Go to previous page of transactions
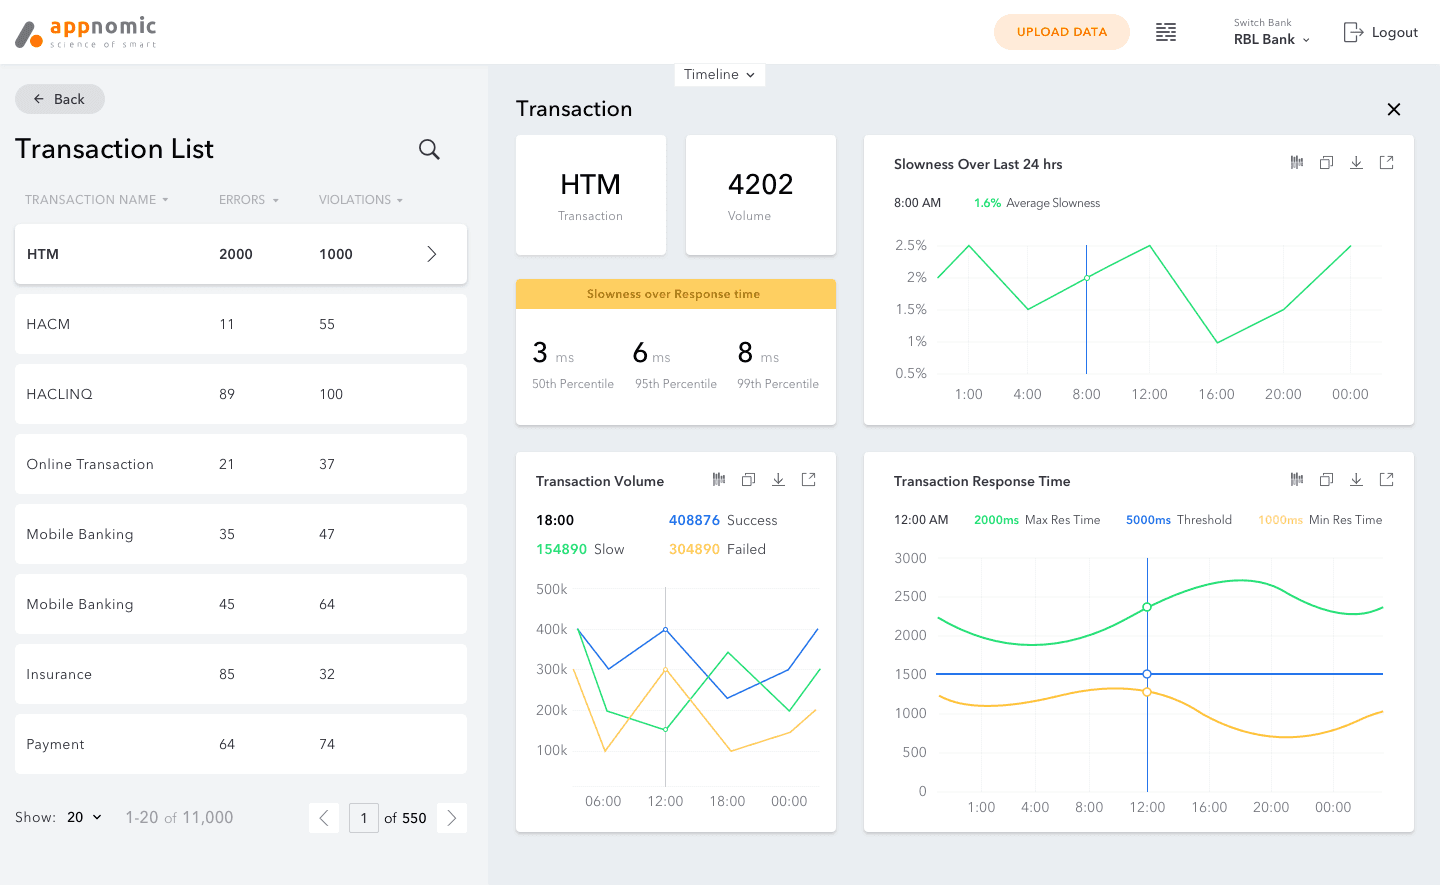 324,818
